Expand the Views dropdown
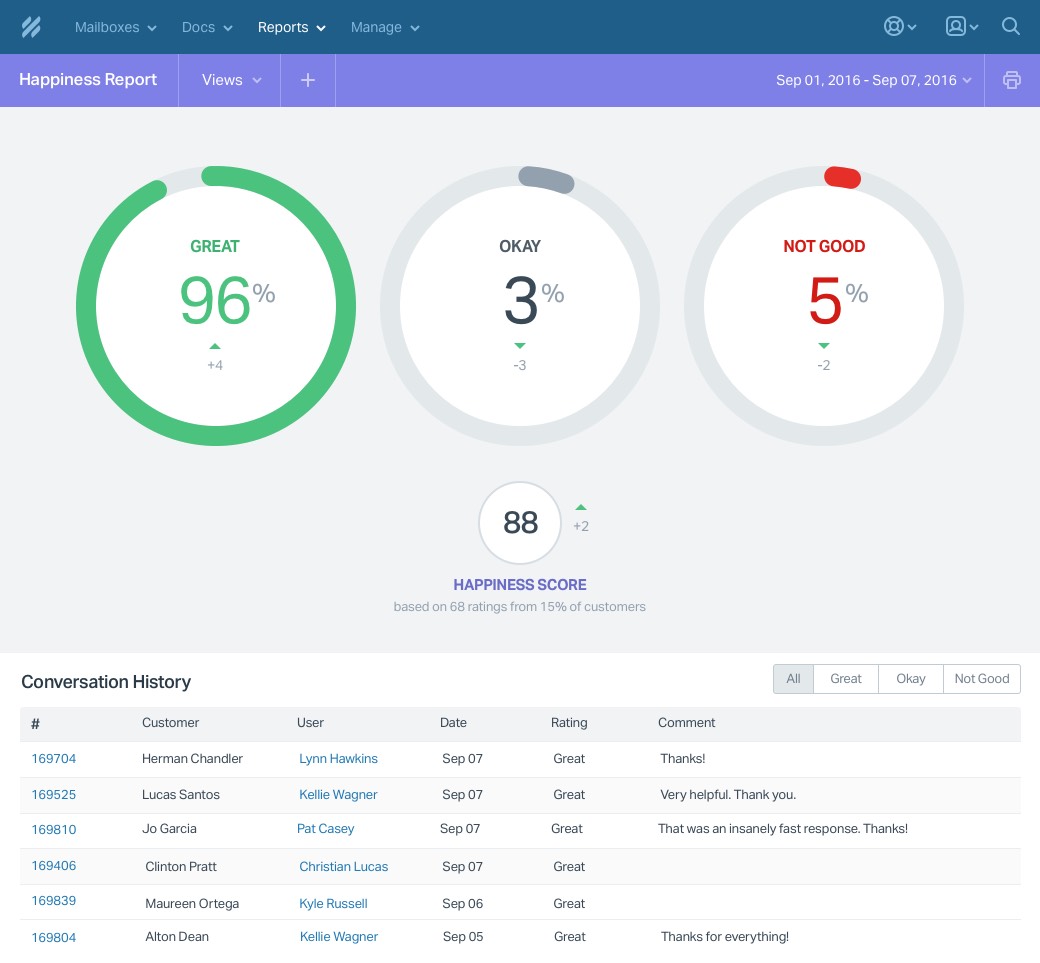This screenshot has width=1040, height=963. click(x=229, y=80)
